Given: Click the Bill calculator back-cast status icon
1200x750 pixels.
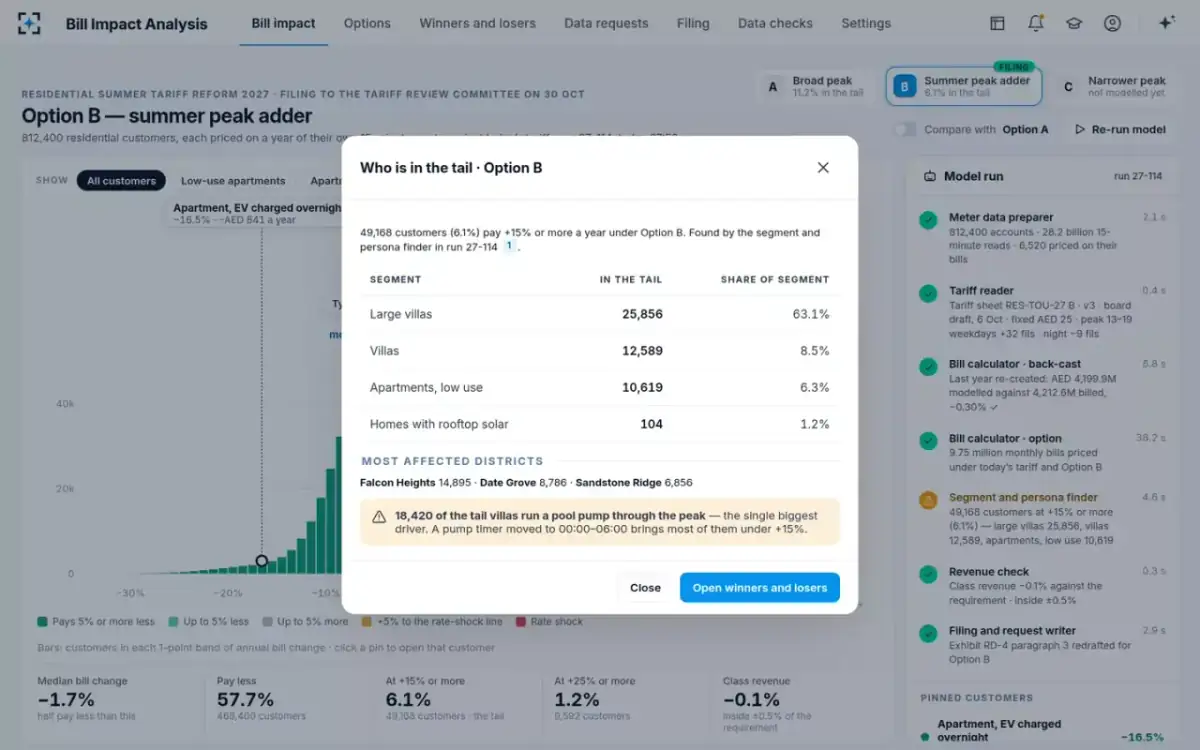Looking at the screenshot, I should point(929,366).
